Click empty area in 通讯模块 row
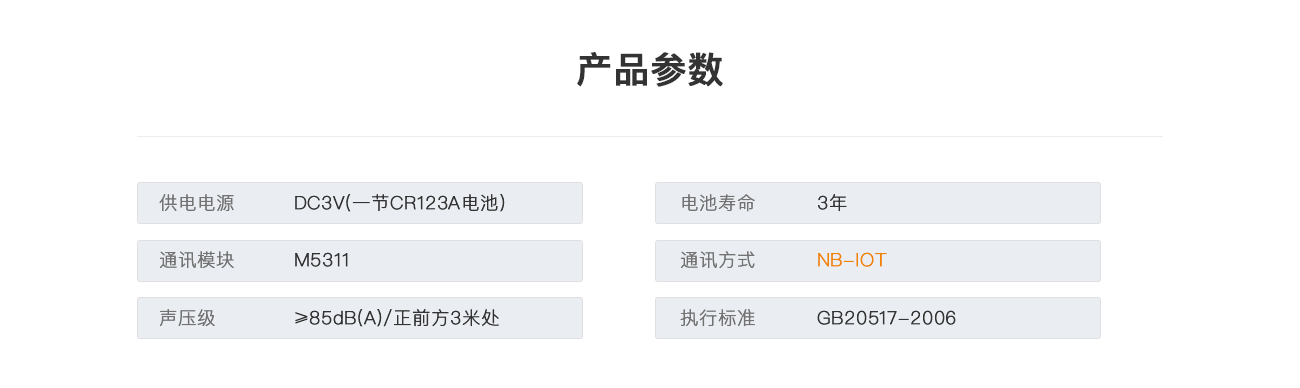 click(465, 261)
